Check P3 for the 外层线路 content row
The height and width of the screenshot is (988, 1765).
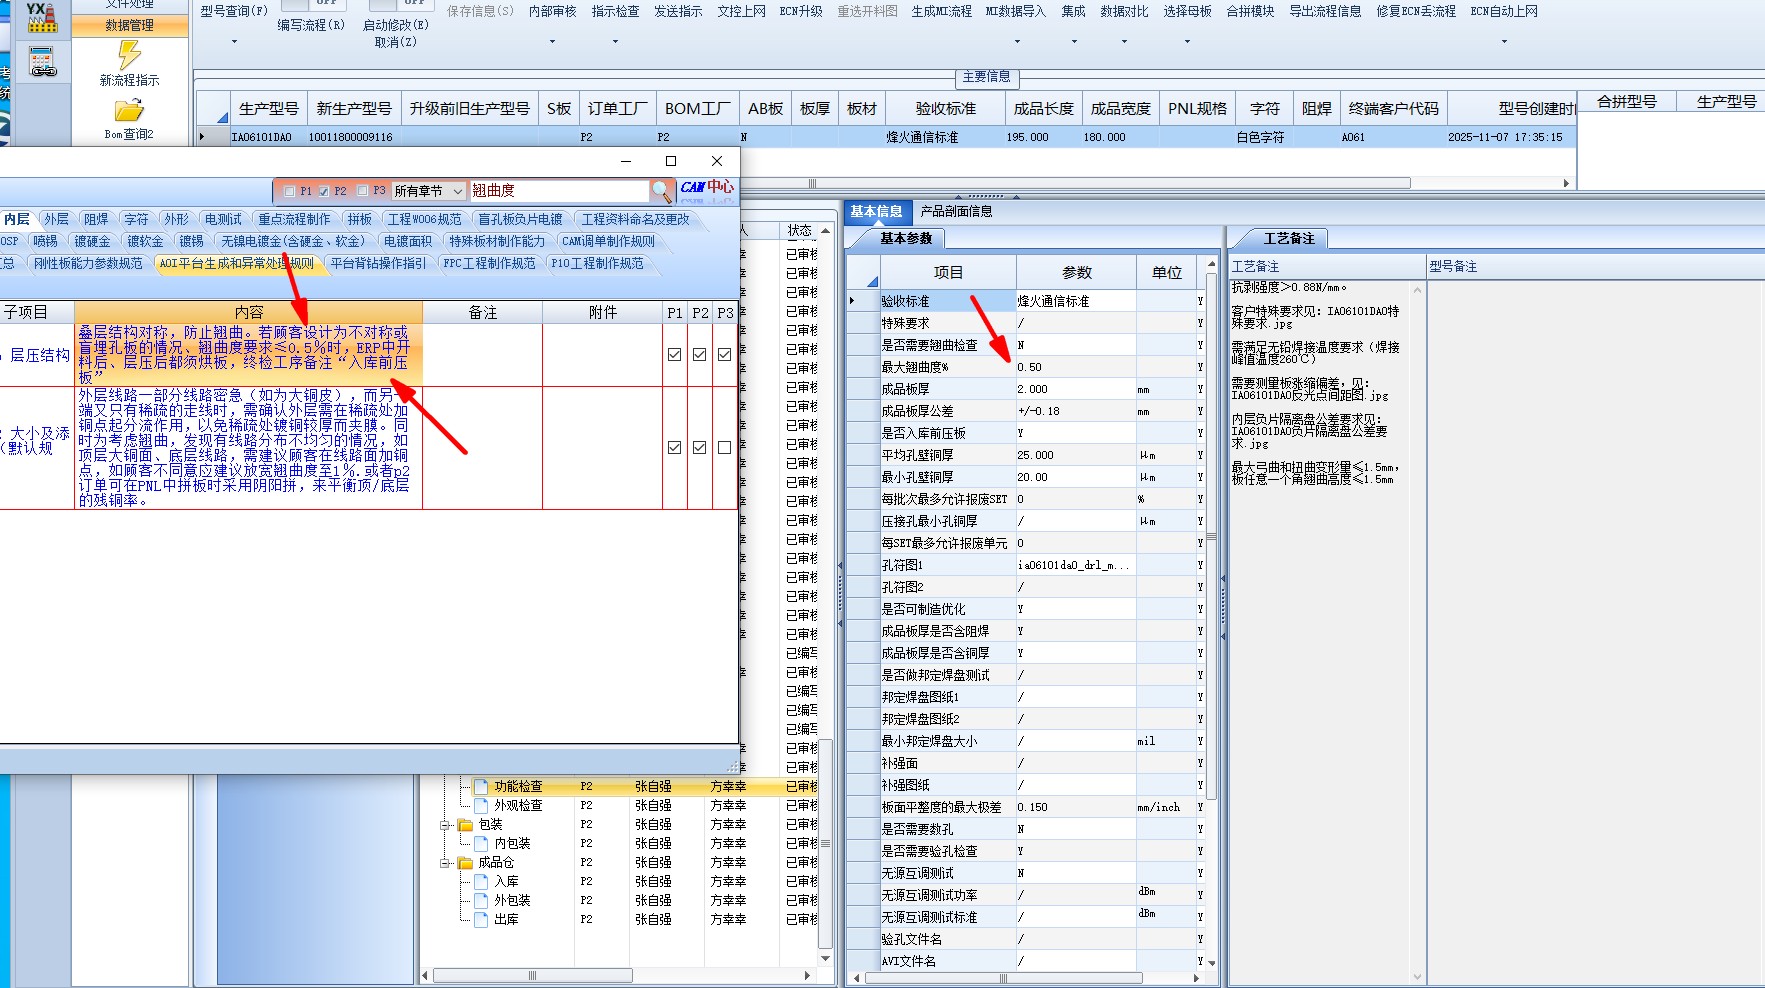tap(725, 448)
